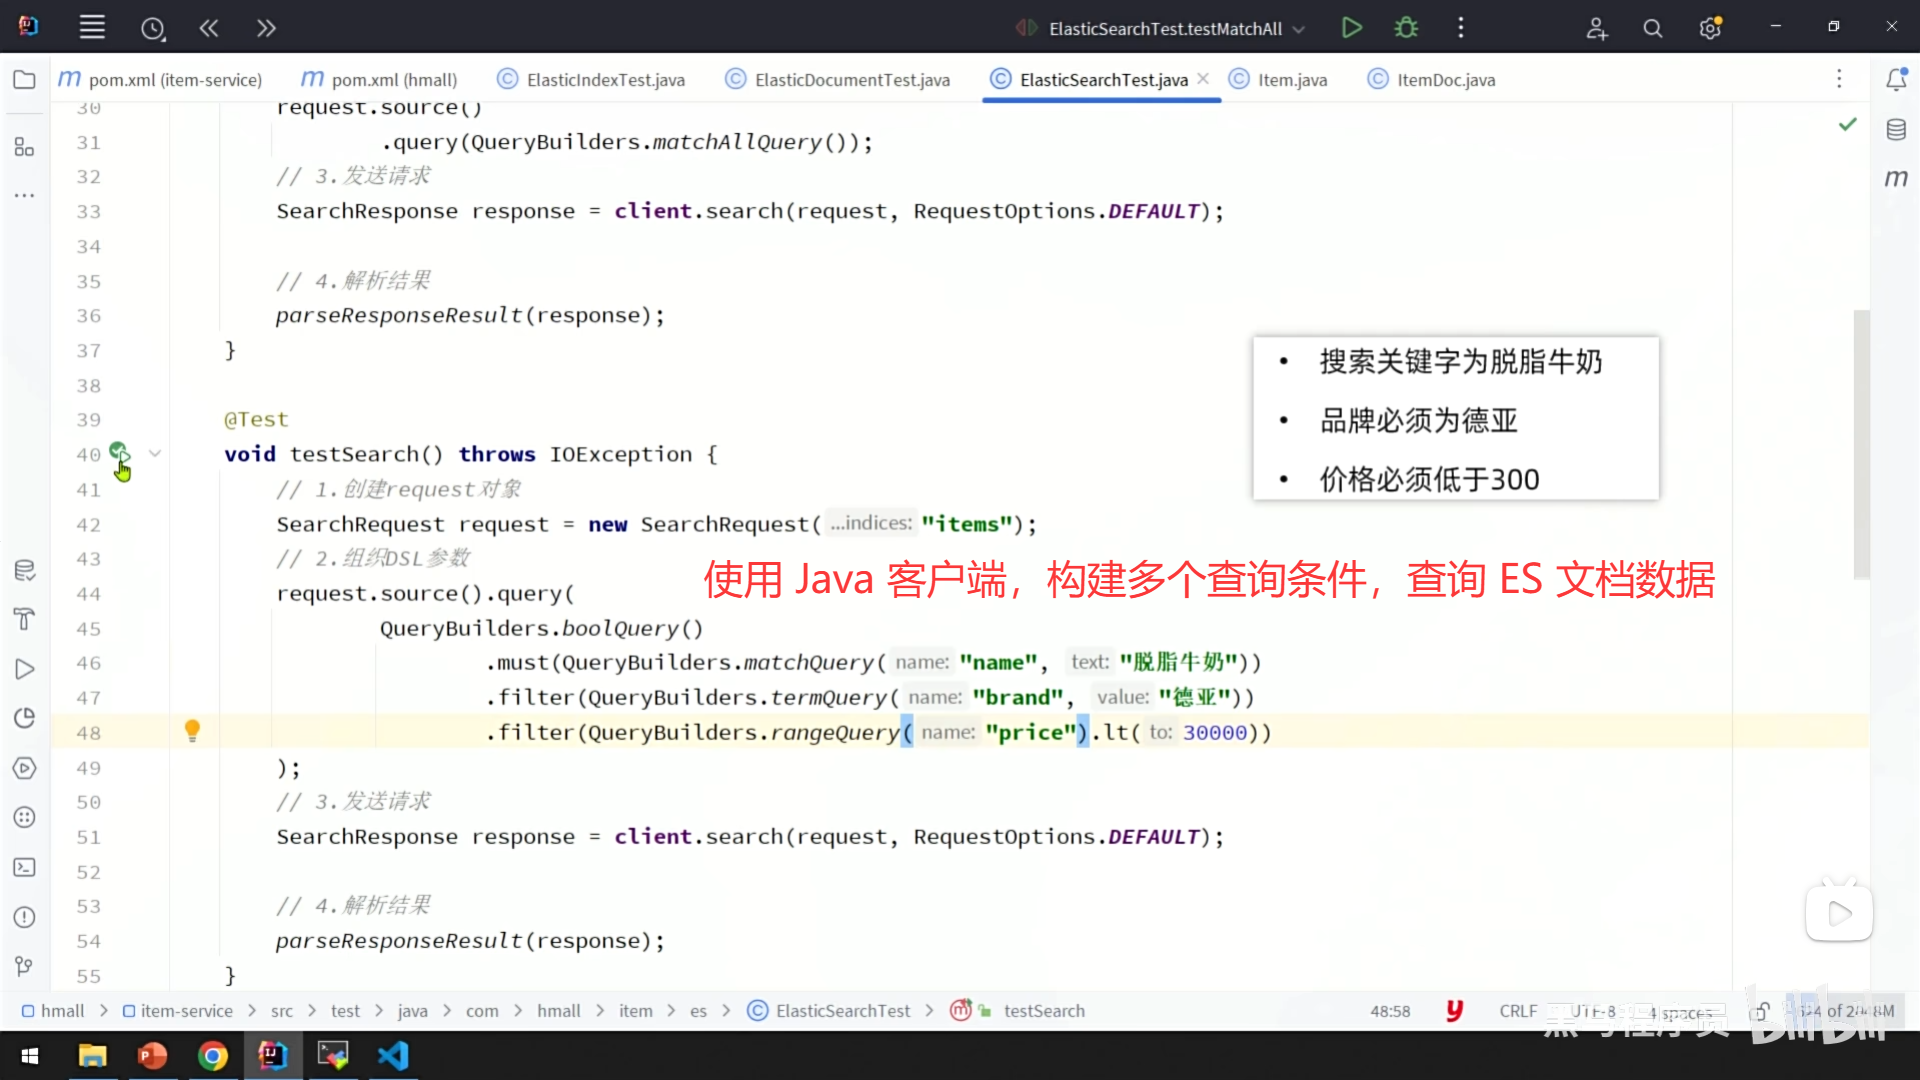Open the Terminal tool window

[24, 867]
